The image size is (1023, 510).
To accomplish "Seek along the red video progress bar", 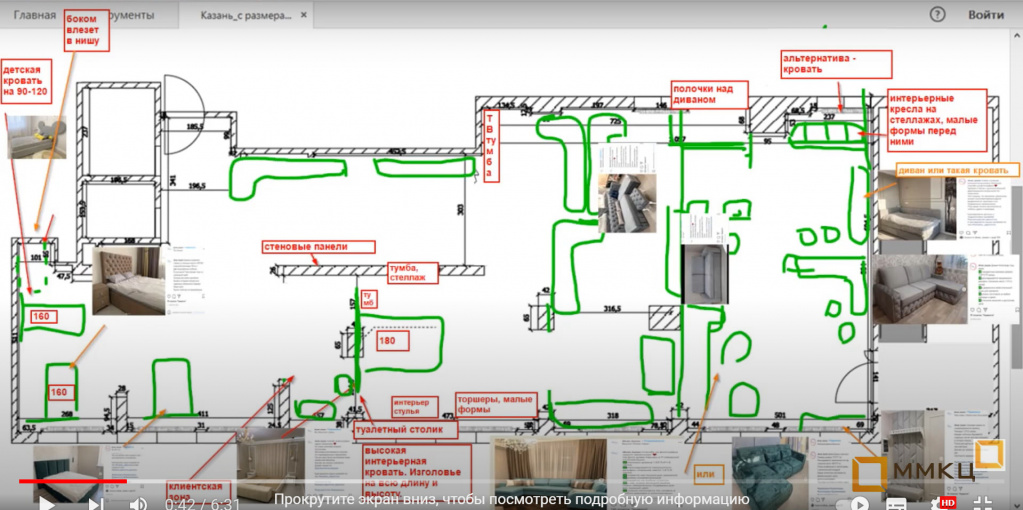I will click(72, 481).
